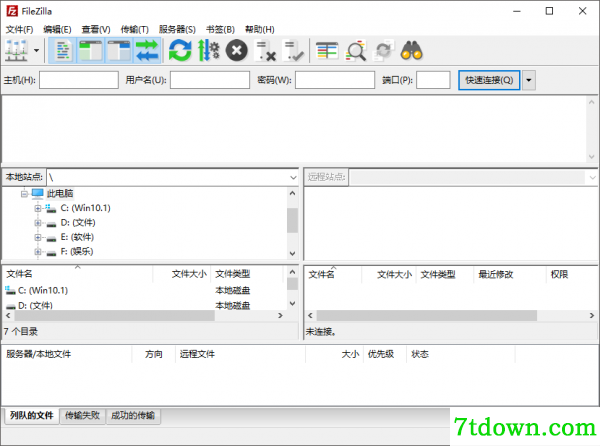Sort remote list by 权限 column
This screenshot has height=446, width=600.
[x=571, y=274]
